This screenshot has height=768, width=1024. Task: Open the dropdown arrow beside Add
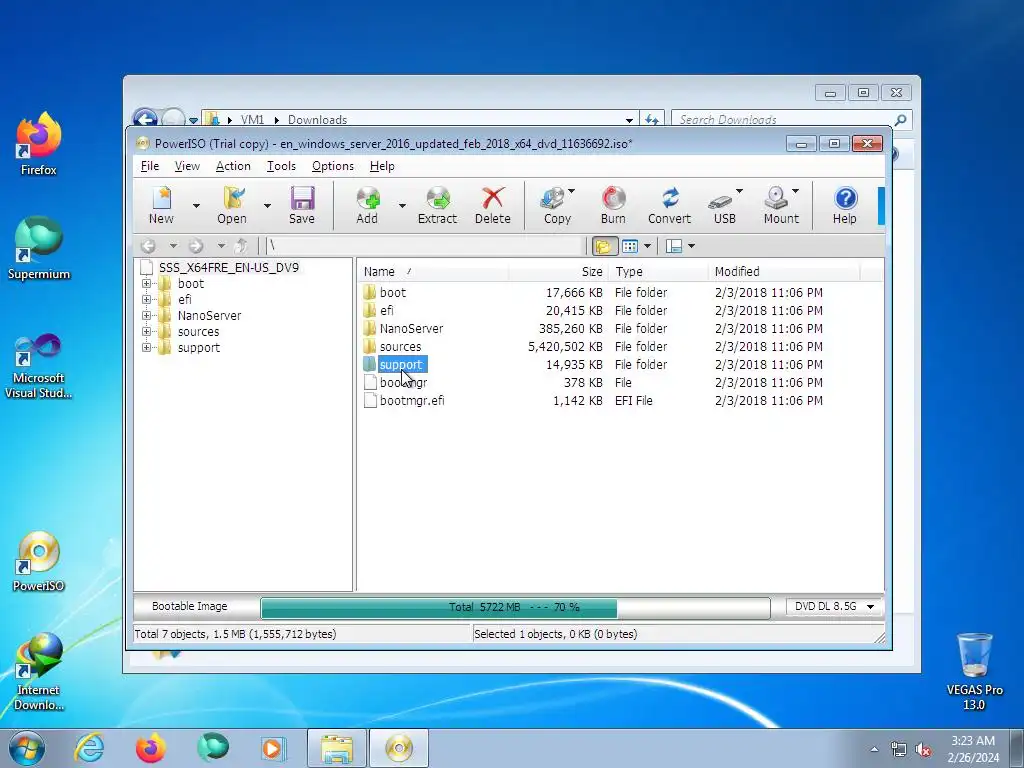tap(402, 206)
